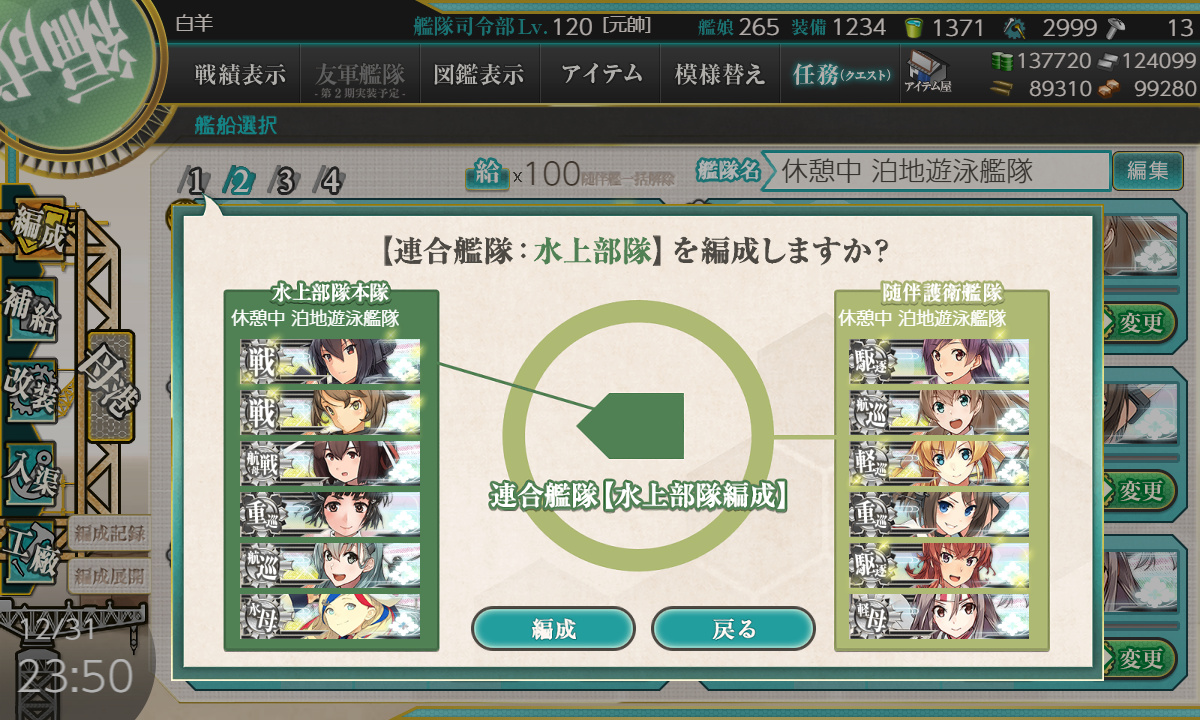The image size is (1200, 720).
Task: Switch to fleet number 3 tab
Action: click(x=285, y=181)
